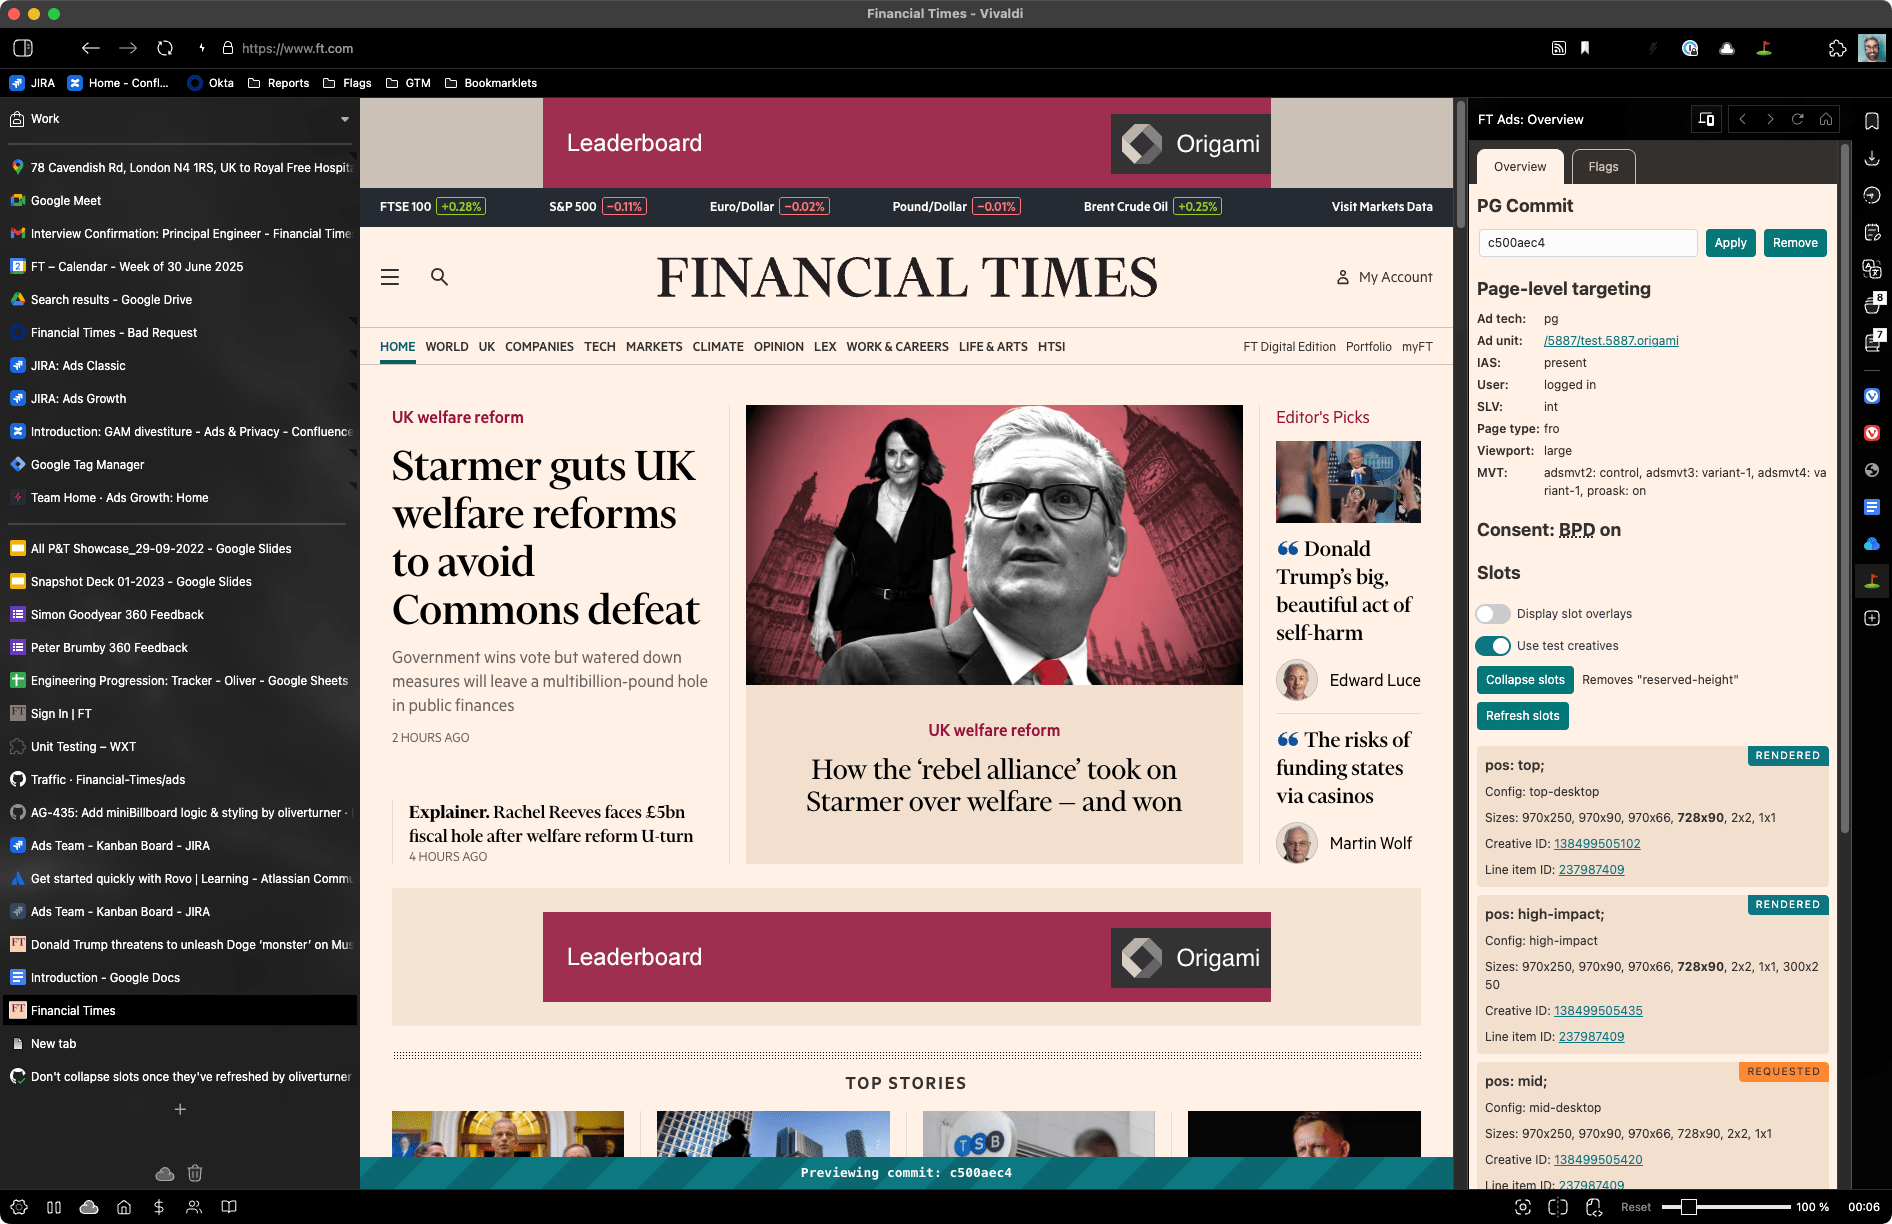The height and width of the screenshot is (1224, 1892).
Task: Open the /5887/test.5887.origami ad unit link
Action: (1611, 341)
